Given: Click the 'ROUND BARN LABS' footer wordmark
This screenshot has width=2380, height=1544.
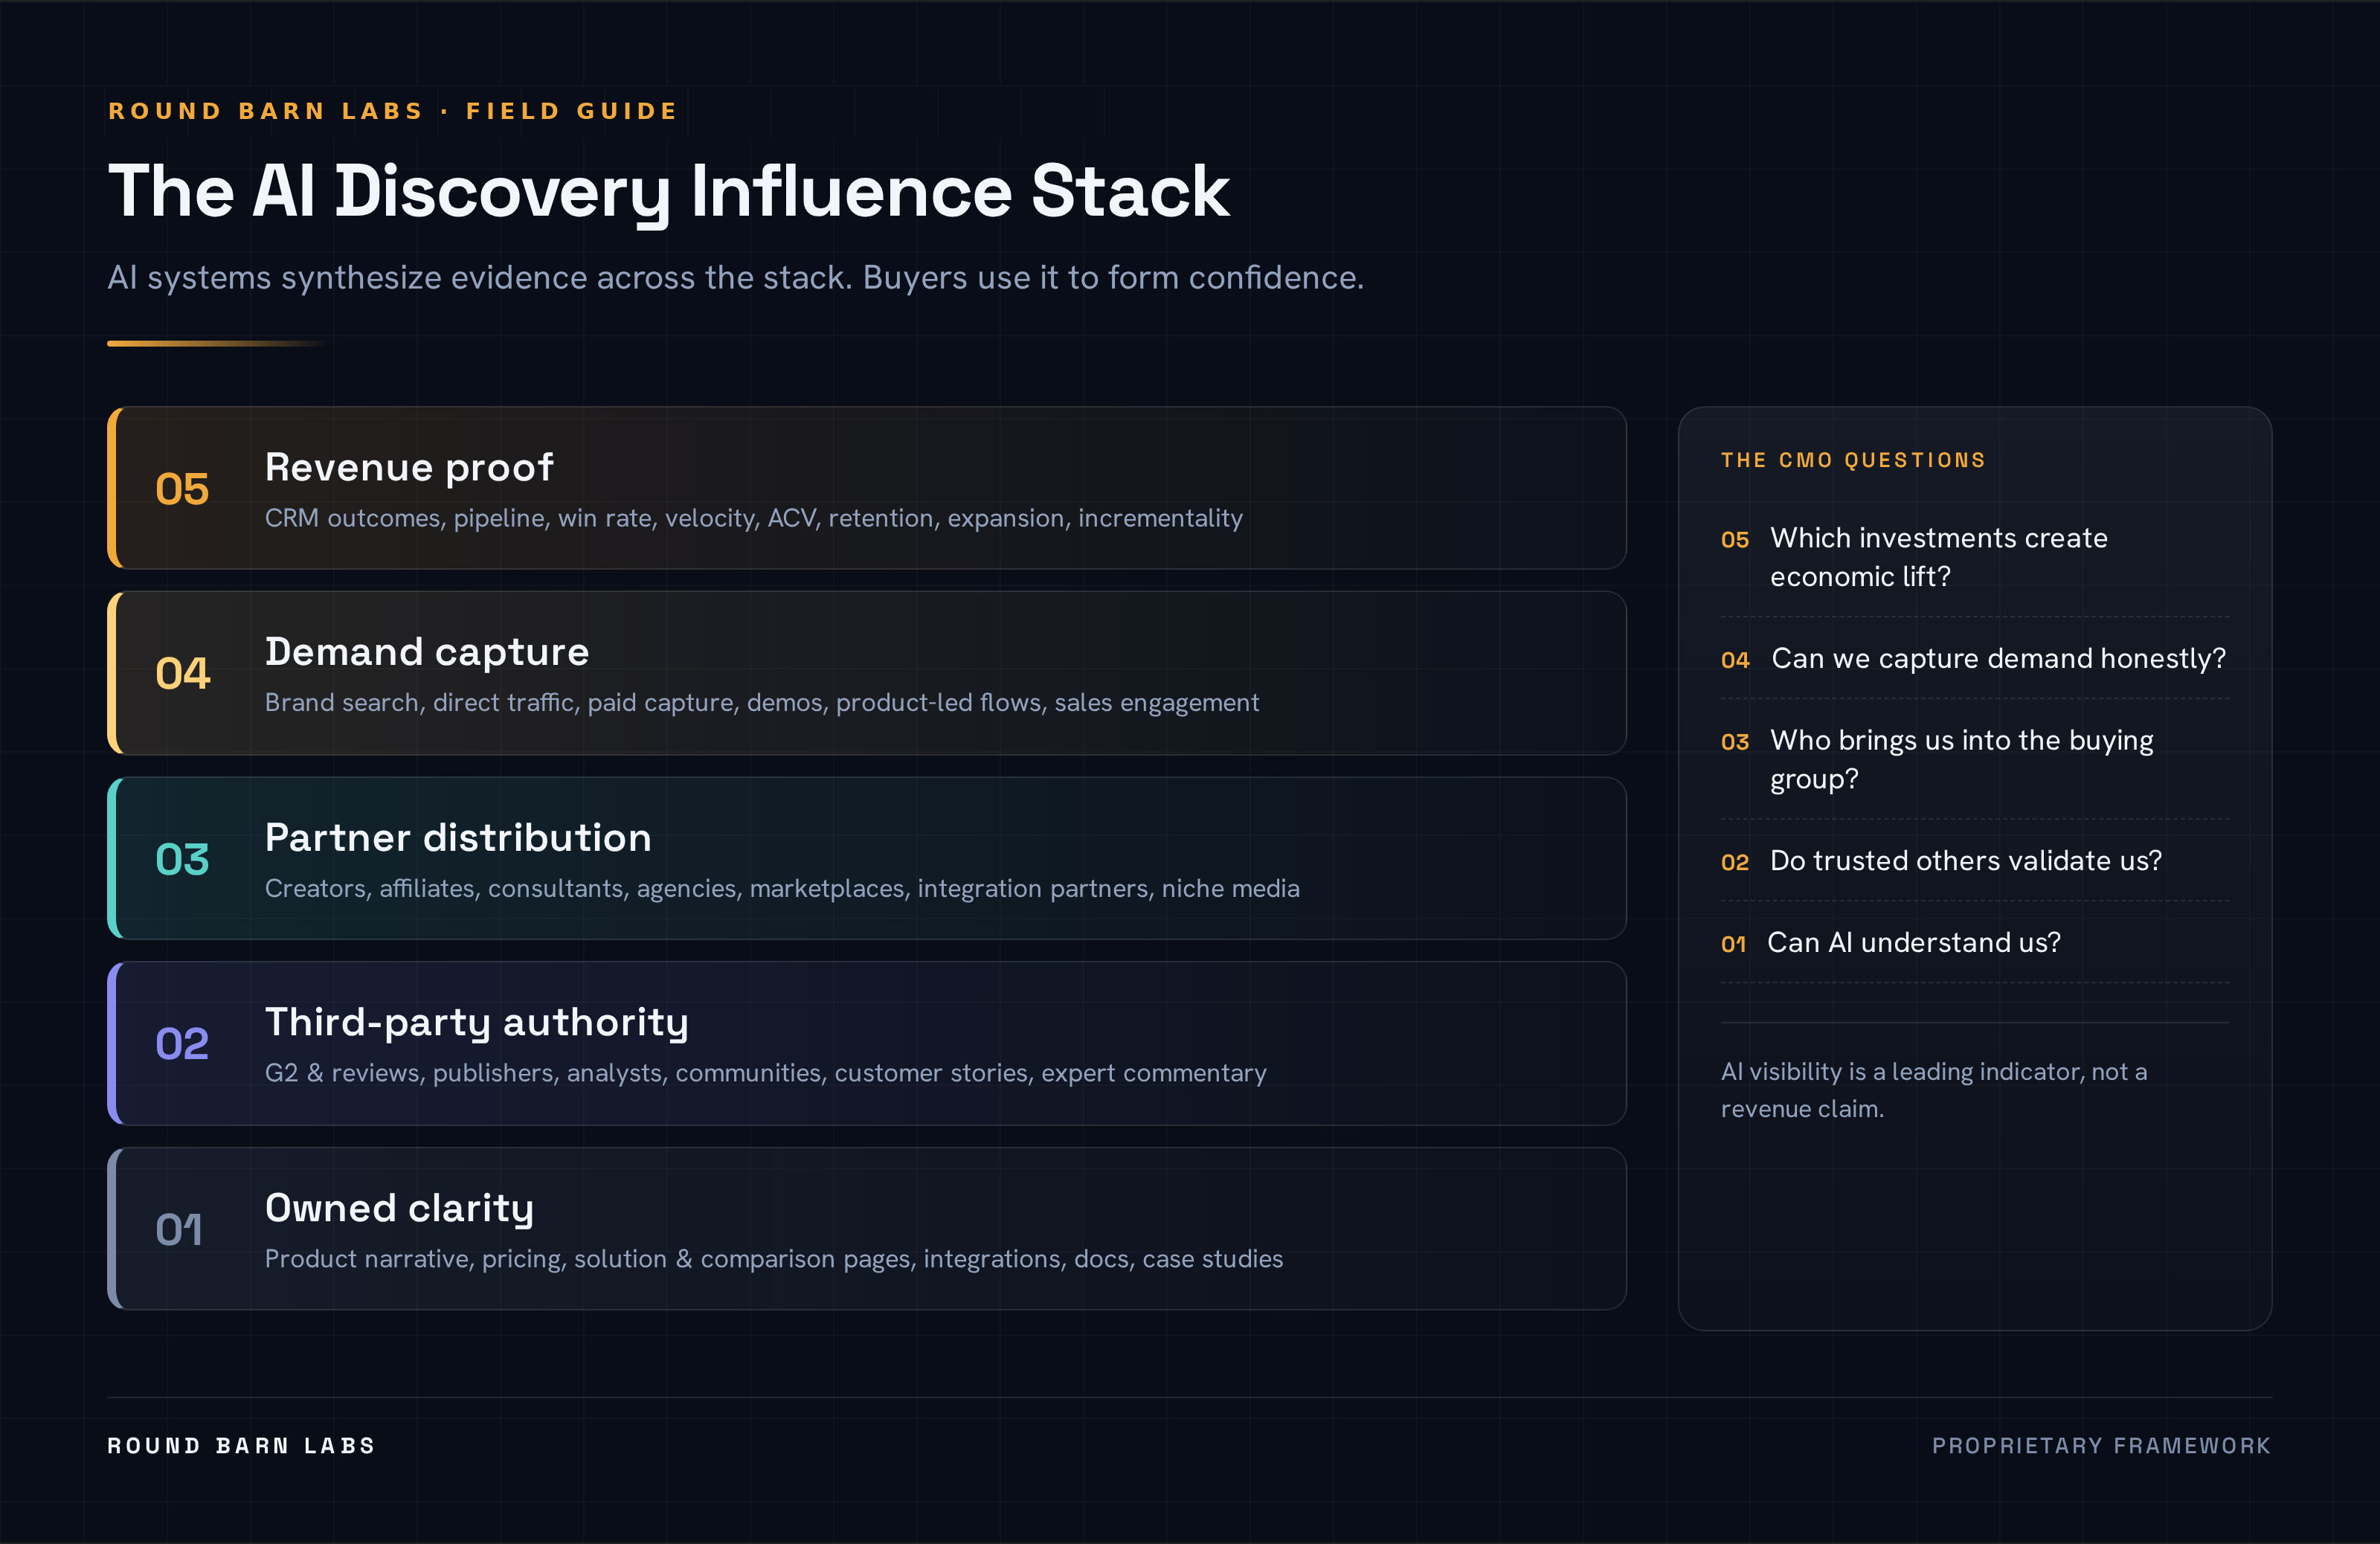Looking at the screenshot, I should pyautogui.click(x=241, y=1445).
